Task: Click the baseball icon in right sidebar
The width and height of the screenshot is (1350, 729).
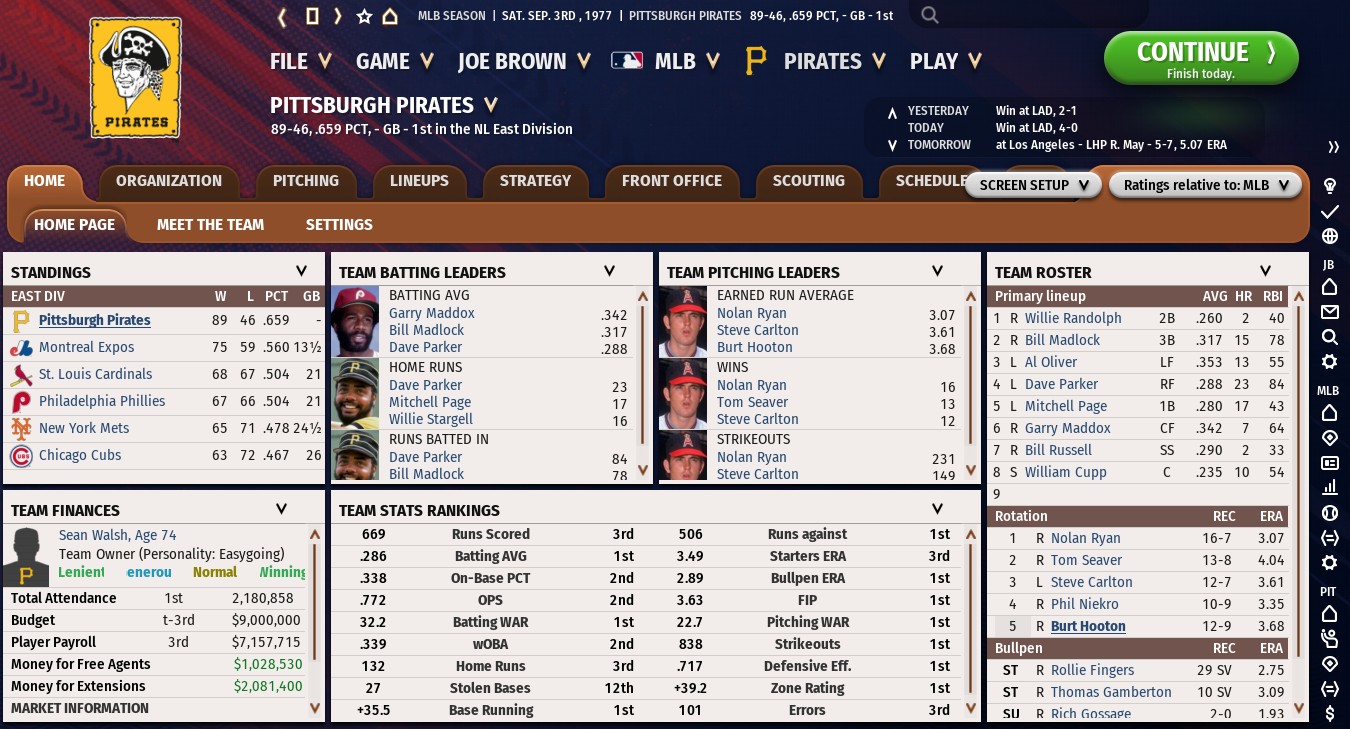Action: (x=1330, y=513)
